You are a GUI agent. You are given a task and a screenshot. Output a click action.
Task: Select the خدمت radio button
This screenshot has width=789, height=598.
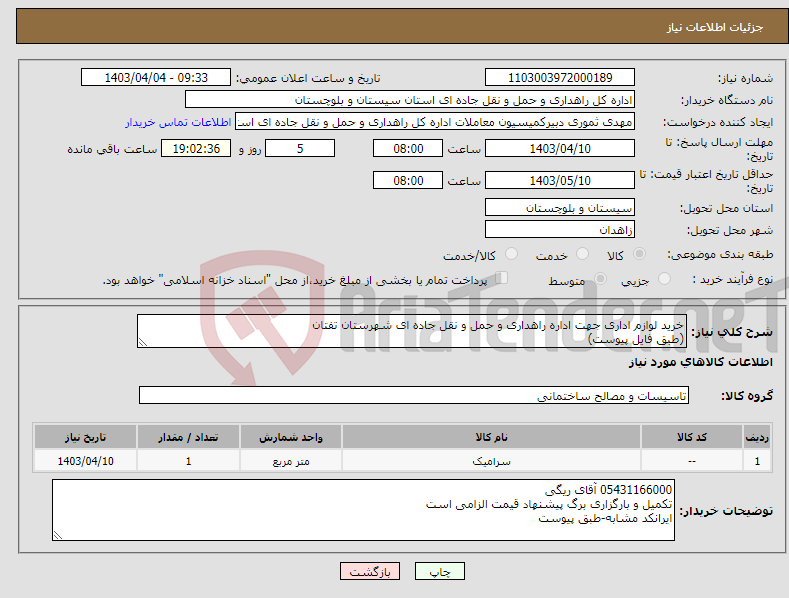coord(582,254)
